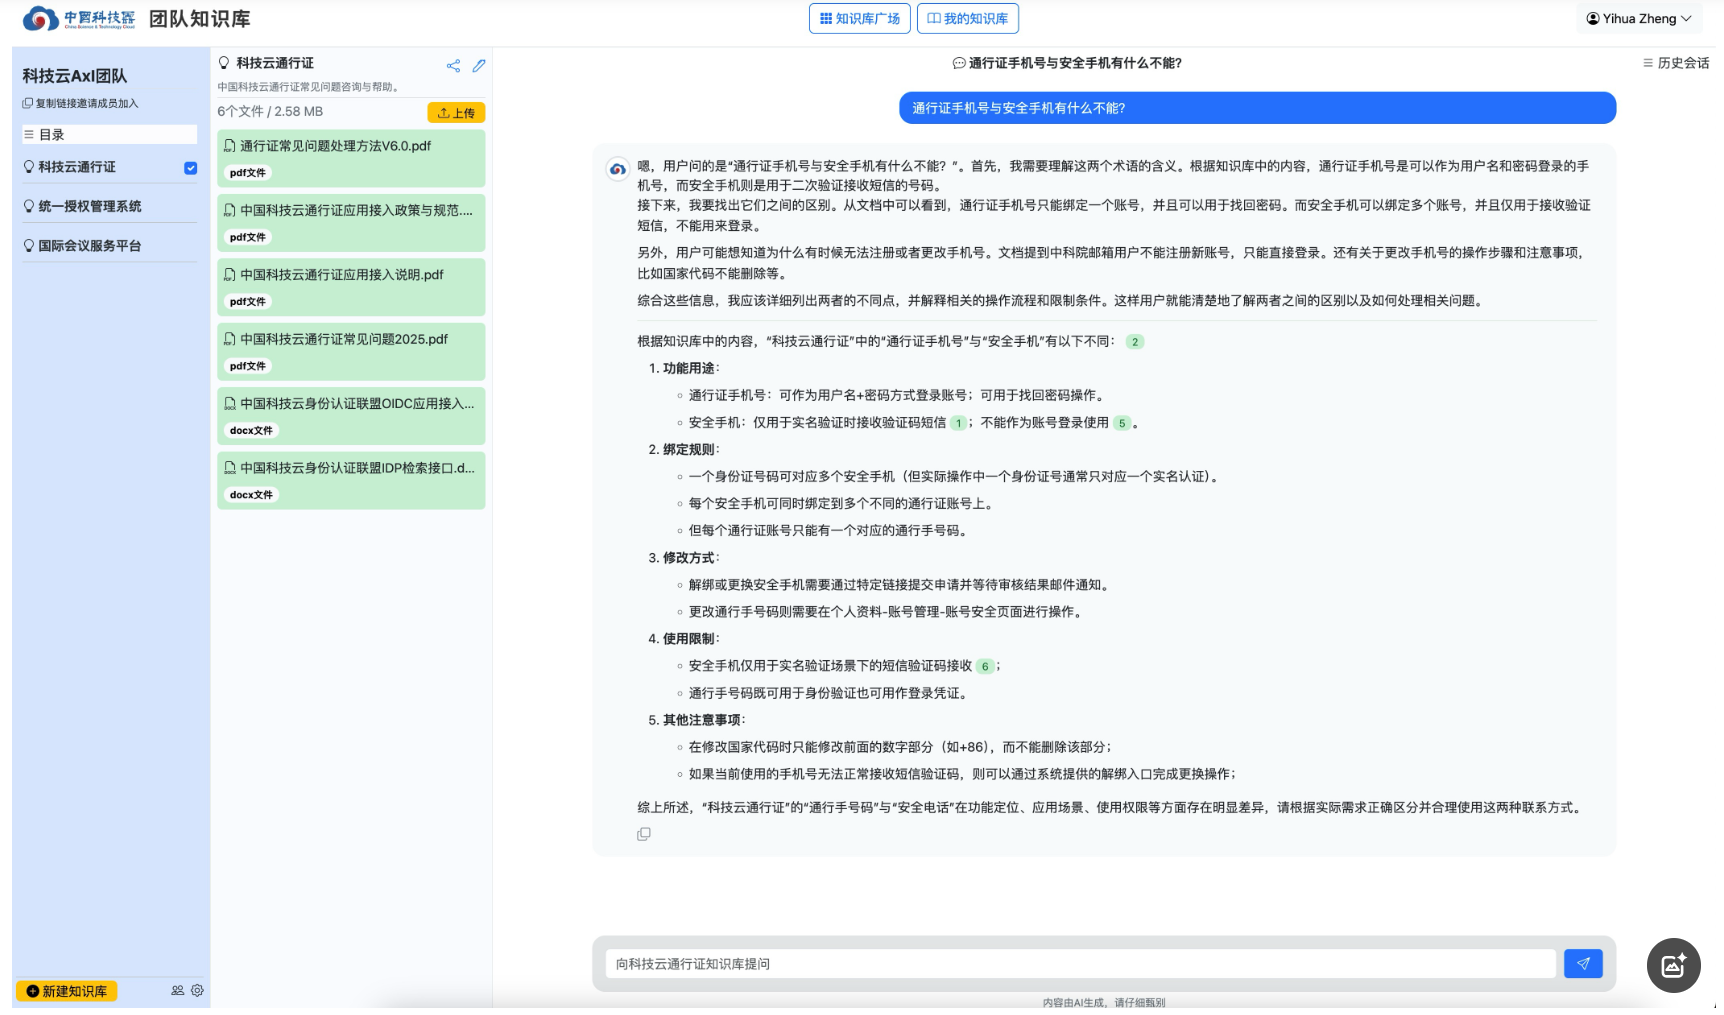Click the 中国科技云 logo in the header
Screen dimensions: 1724x1015
(79, 18)
